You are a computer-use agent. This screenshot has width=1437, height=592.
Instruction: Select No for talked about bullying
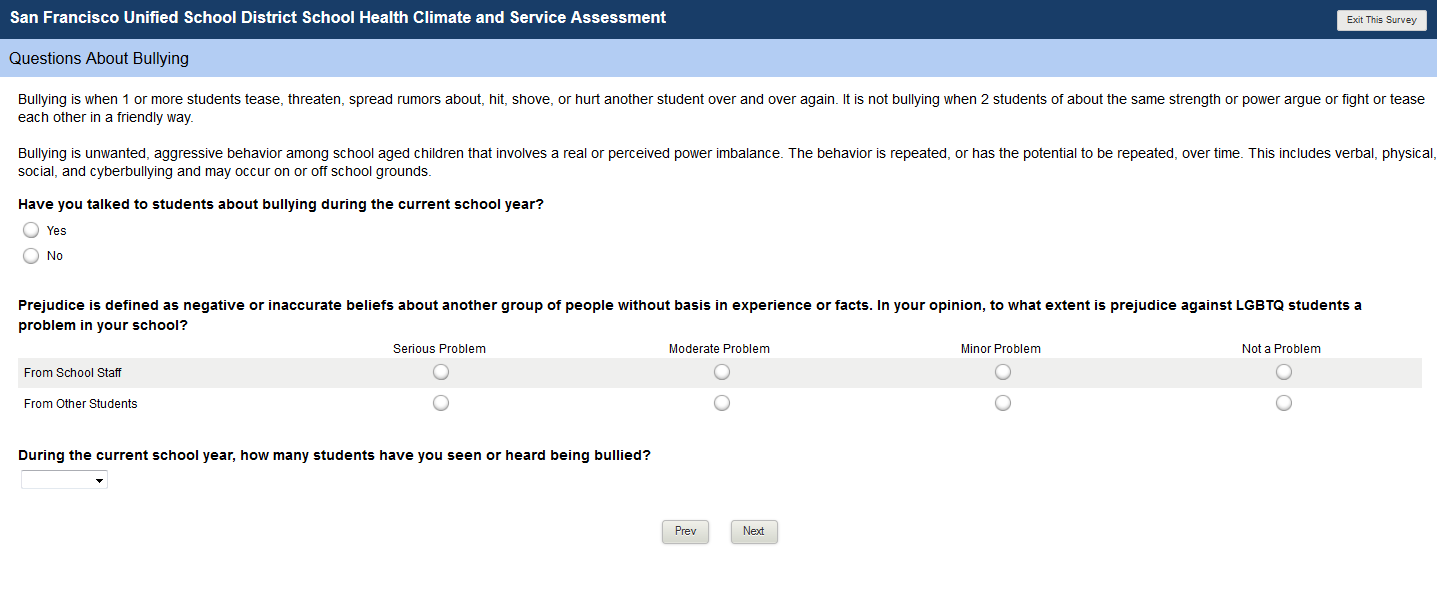click(x=31, y=256)
